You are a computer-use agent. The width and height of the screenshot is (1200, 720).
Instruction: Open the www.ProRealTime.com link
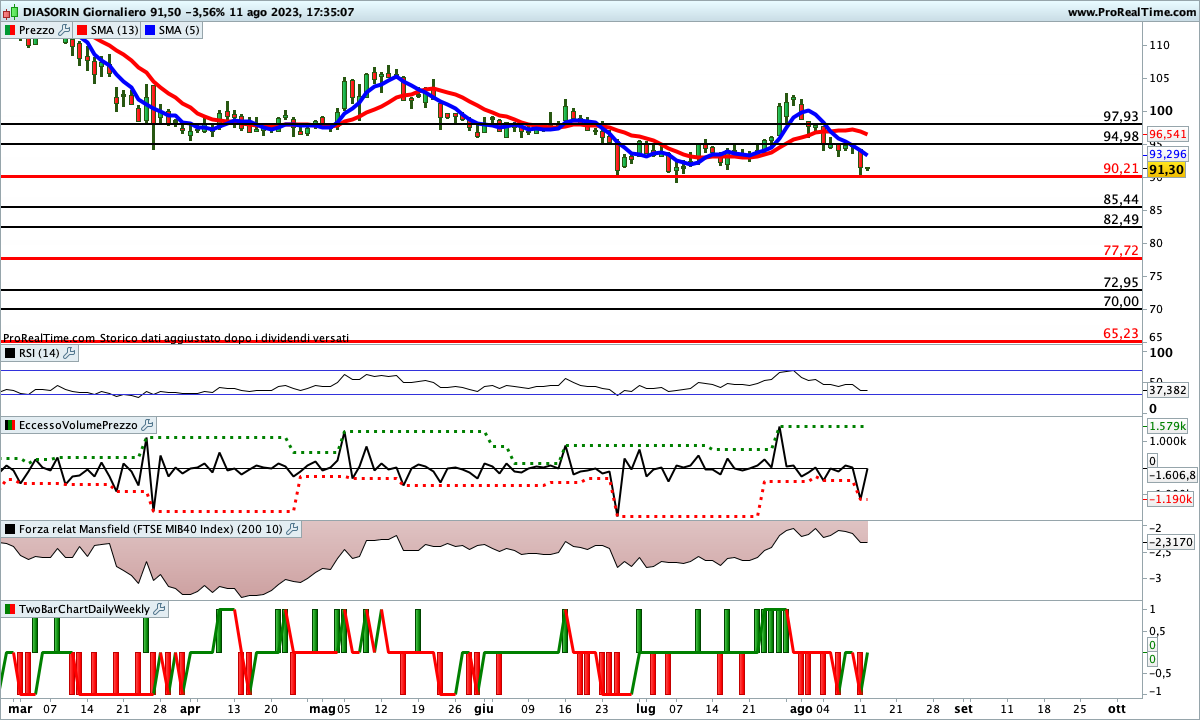point(1131,12)
